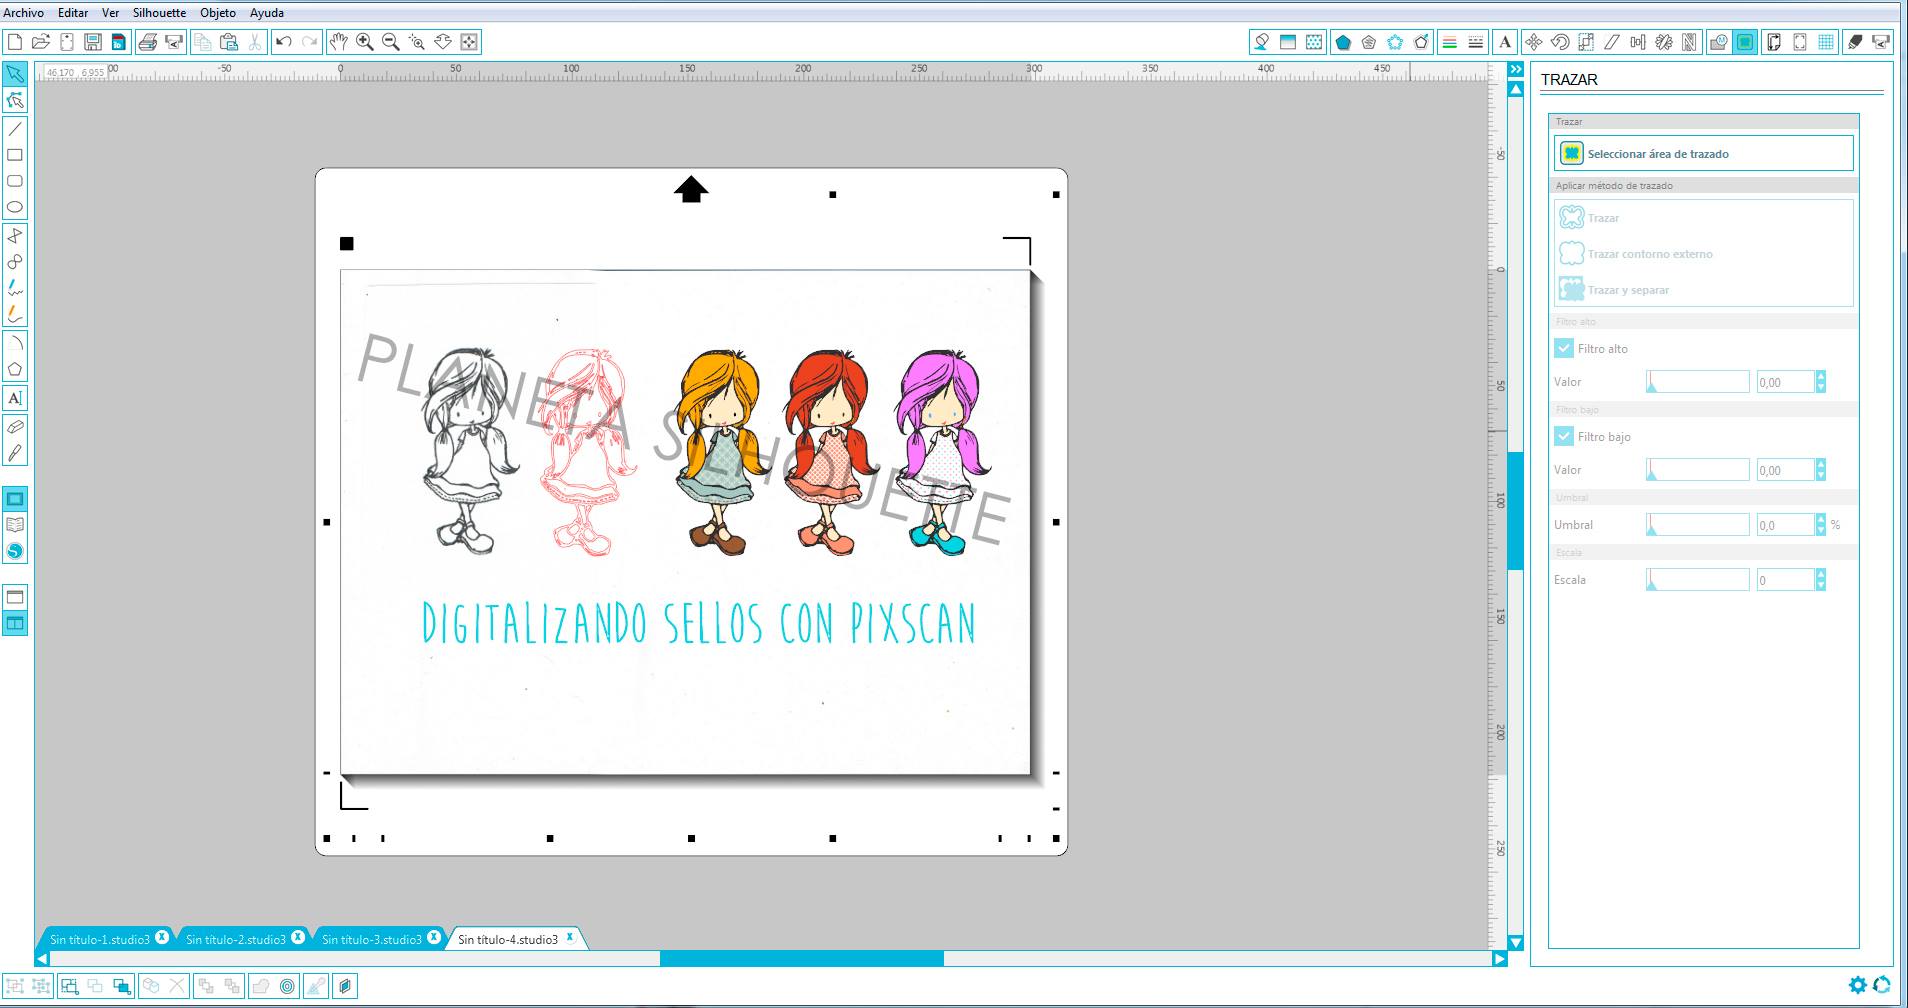Screen dimensions: 1908x1008
Task: Open the Text Style 'A' panel
Action: [1505, 42]
